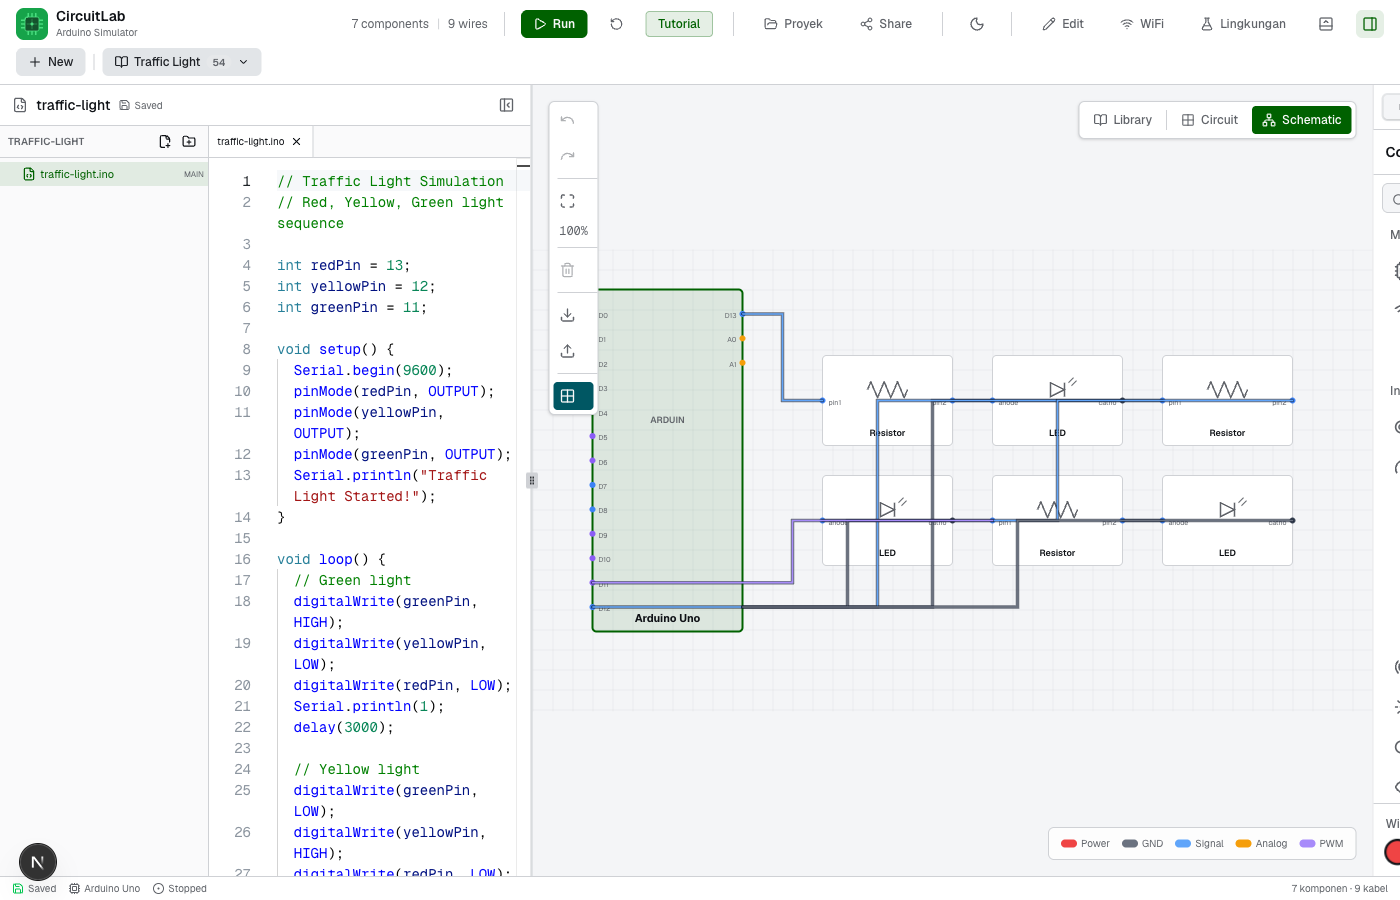Open the Next.js dev tools badge
1400x900 pixels.
tap(38, 862)
